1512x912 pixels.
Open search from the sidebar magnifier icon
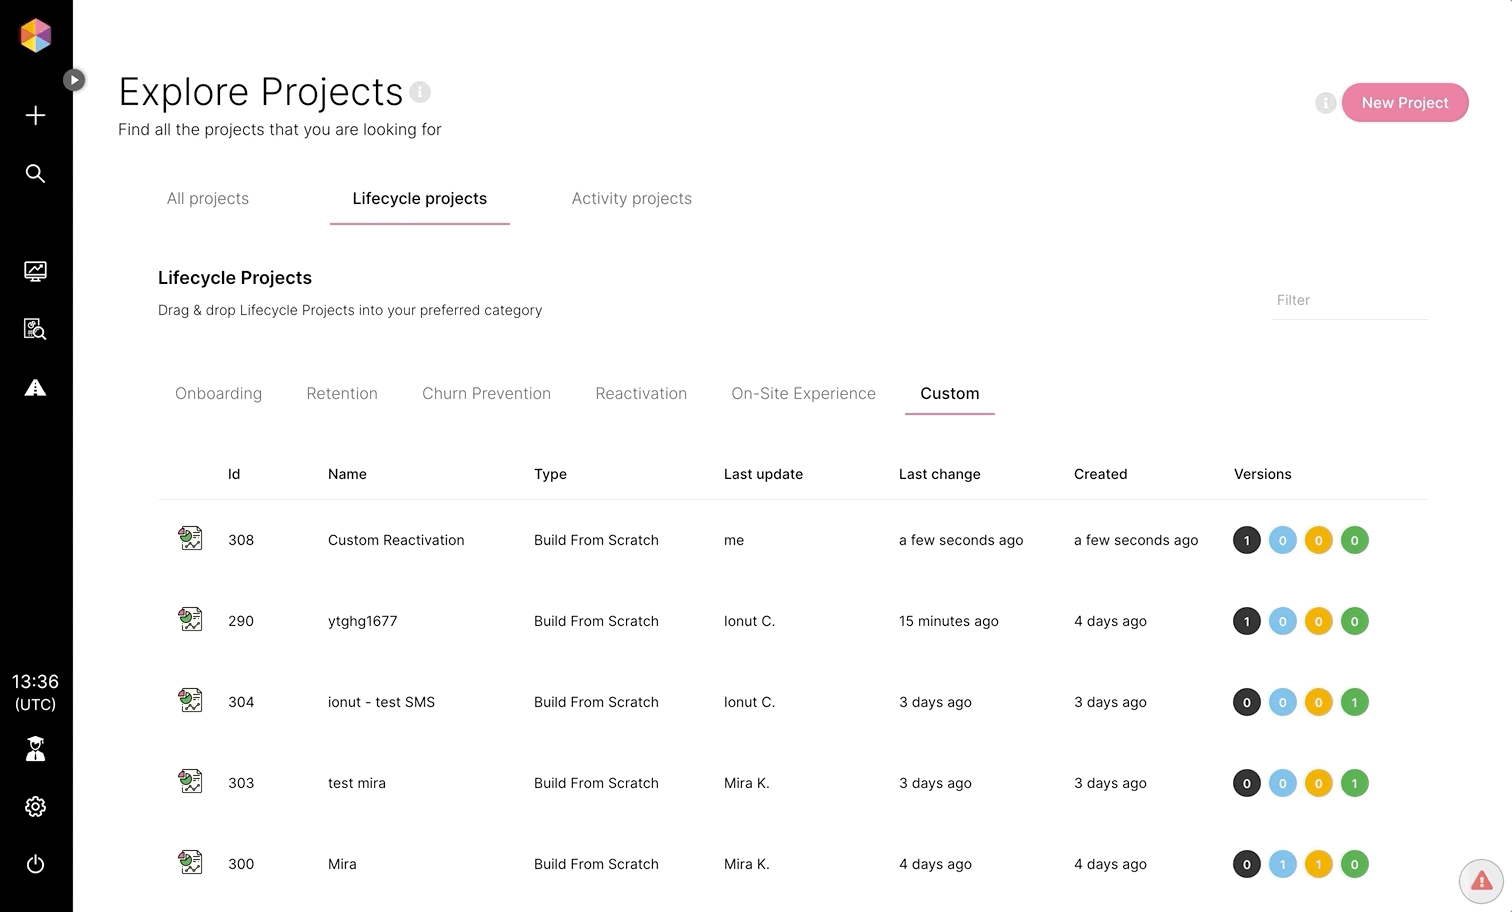[35, 174]
